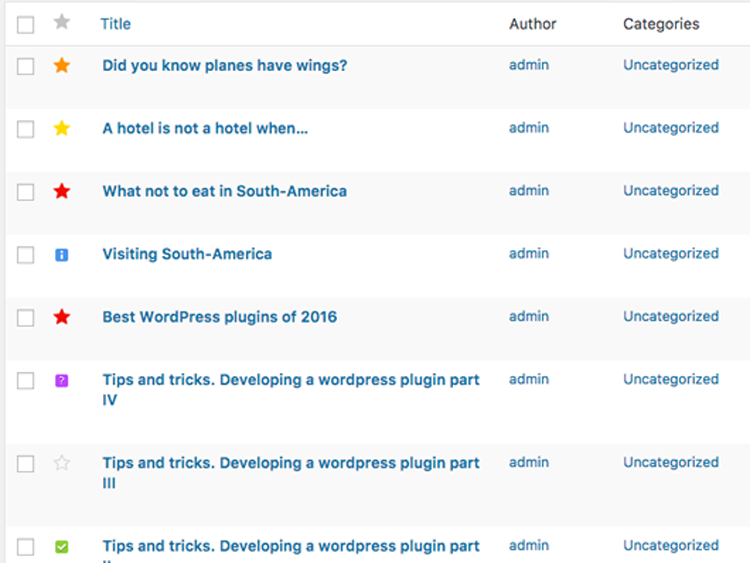This screenshot has height=563, width=750.
Task: Click the gray star column header icon
Action: (x=62, y=22)
